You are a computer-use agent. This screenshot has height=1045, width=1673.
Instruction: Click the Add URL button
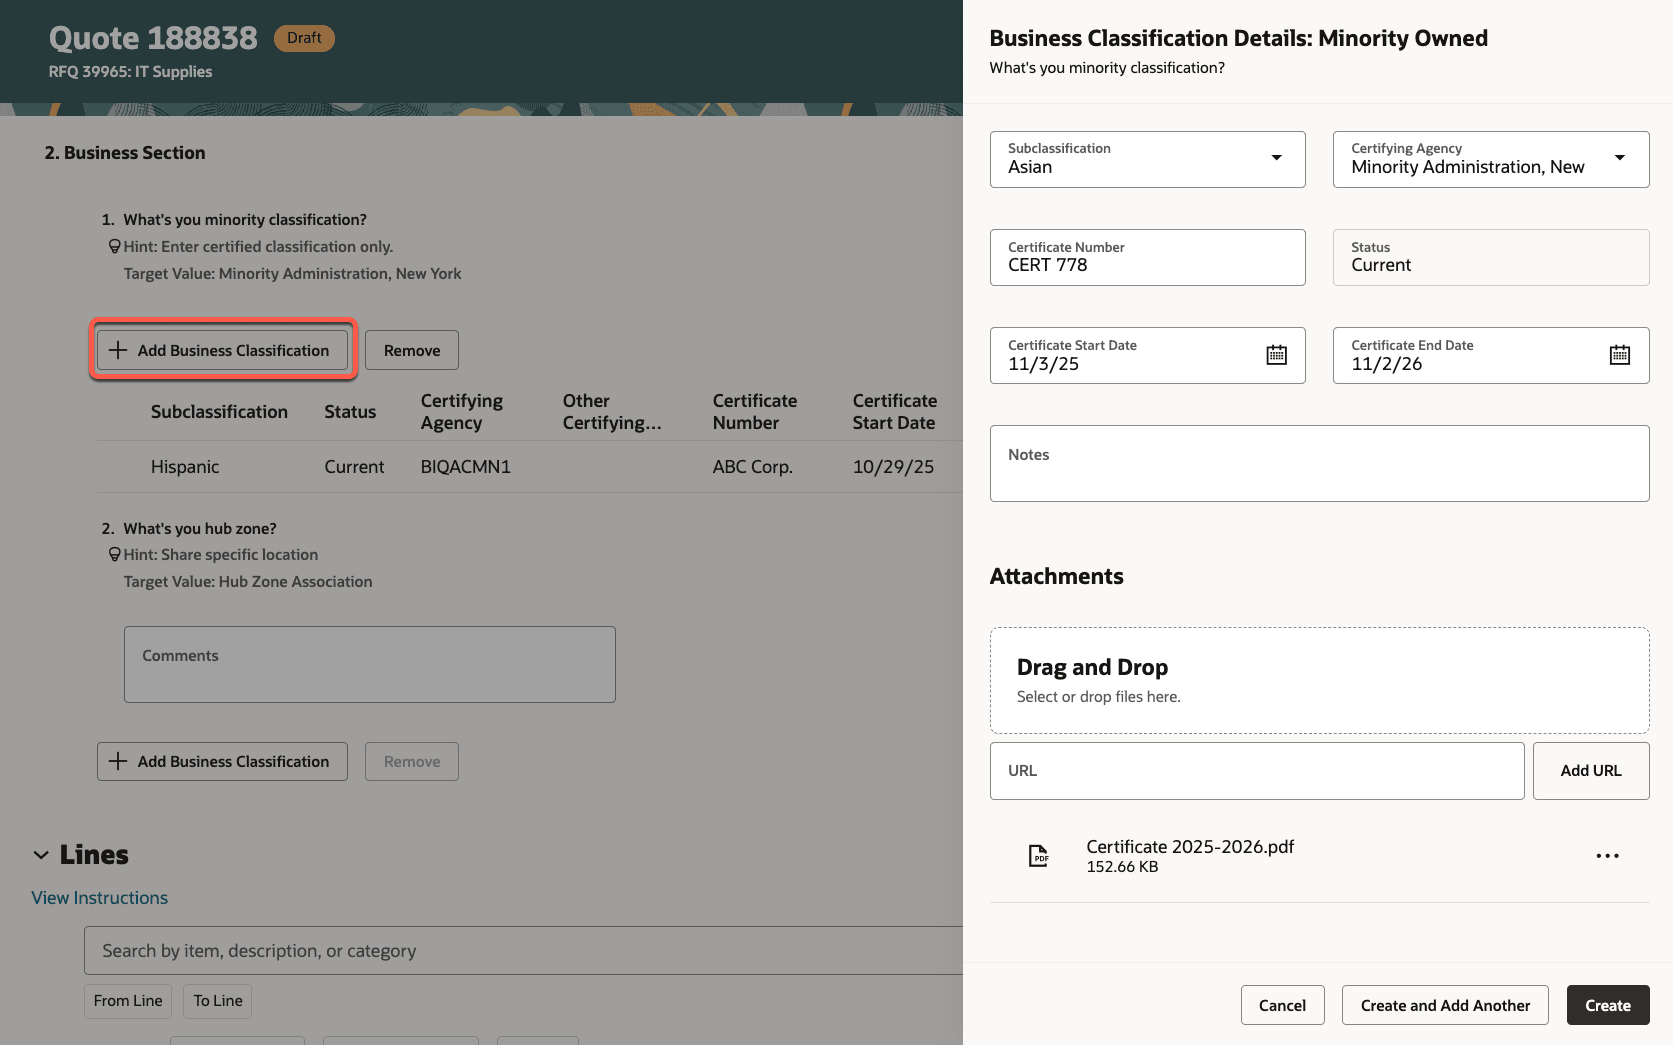[x=1590, y=770]
